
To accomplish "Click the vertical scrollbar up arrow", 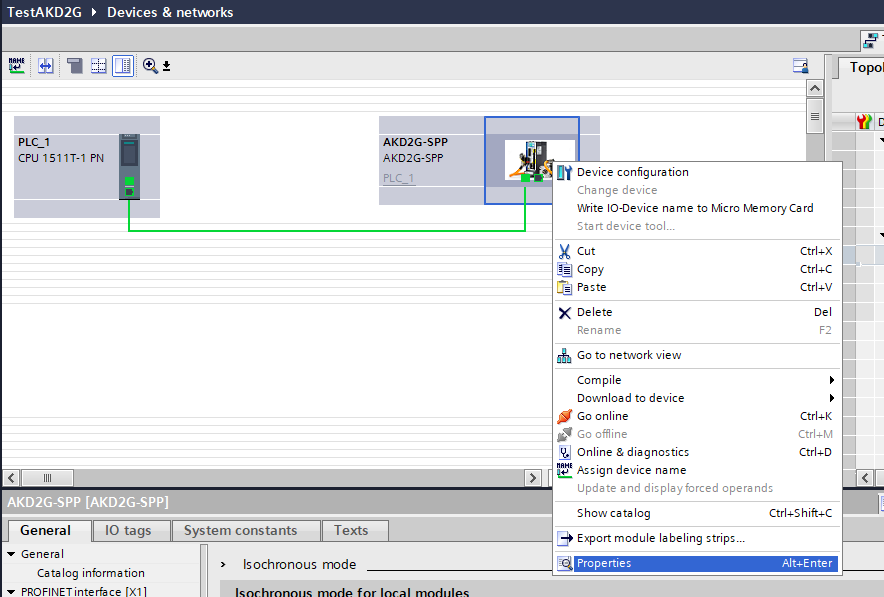I will pyautogui.click(x=815, y=88).
